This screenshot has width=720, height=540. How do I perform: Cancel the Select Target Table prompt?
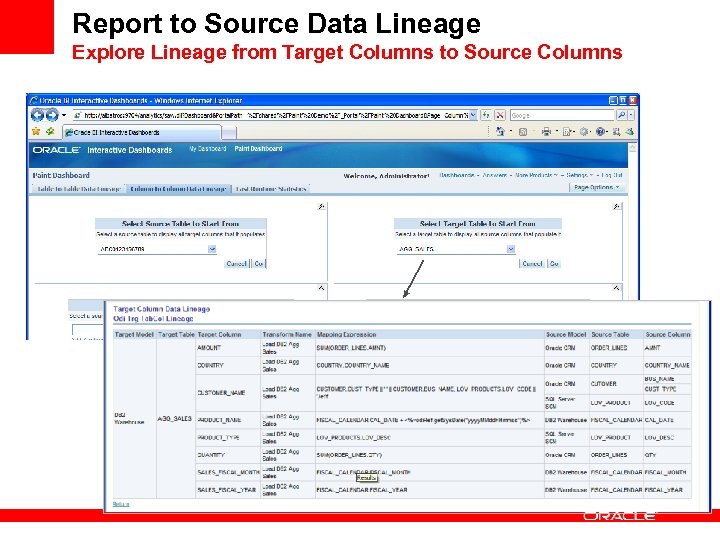(532, 264)
